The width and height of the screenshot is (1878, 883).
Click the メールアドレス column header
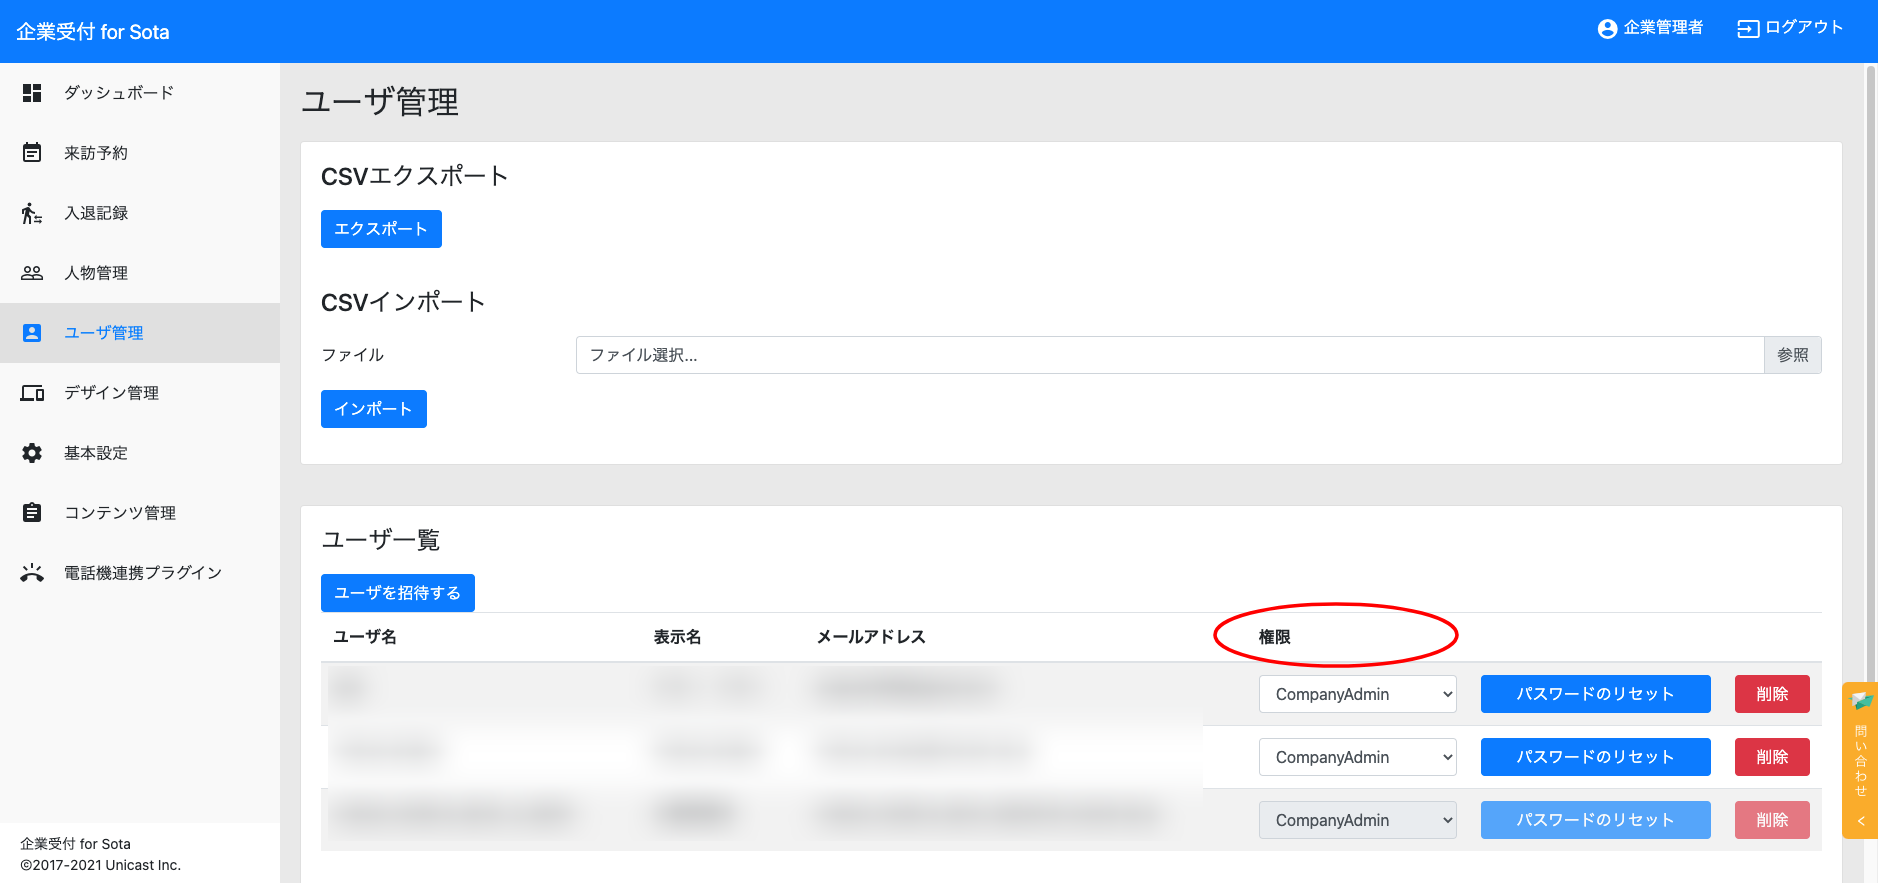tap(871, 637)
